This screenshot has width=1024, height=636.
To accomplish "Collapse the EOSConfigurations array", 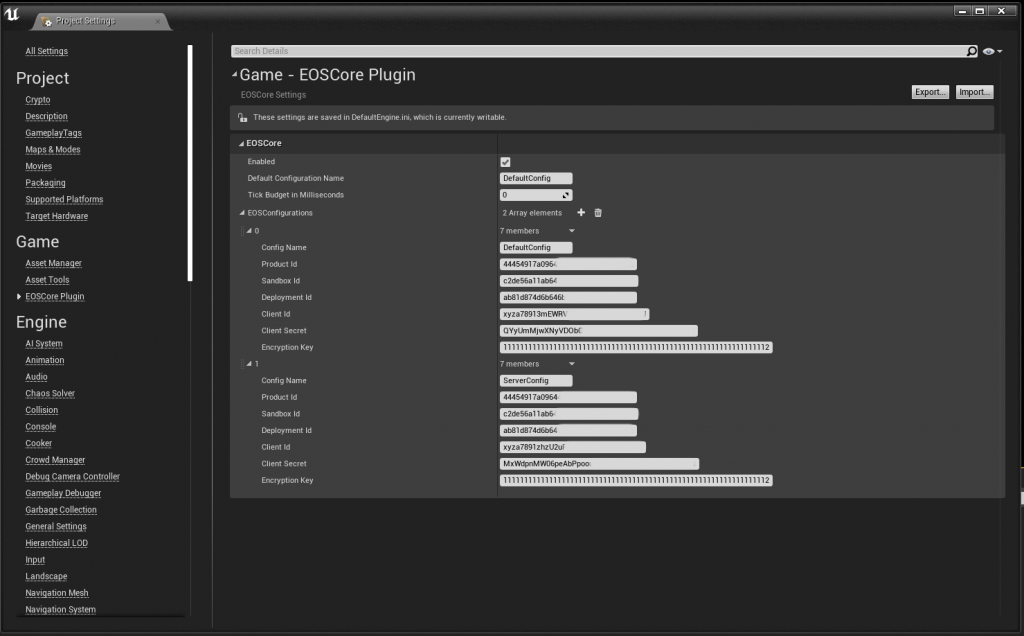I will [241, 213].
